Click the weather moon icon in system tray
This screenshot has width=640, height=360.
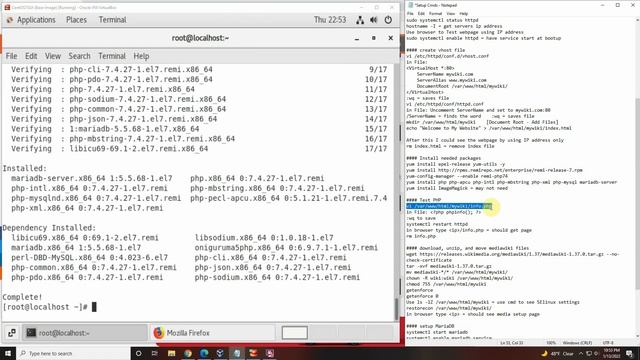click(544, 353)
